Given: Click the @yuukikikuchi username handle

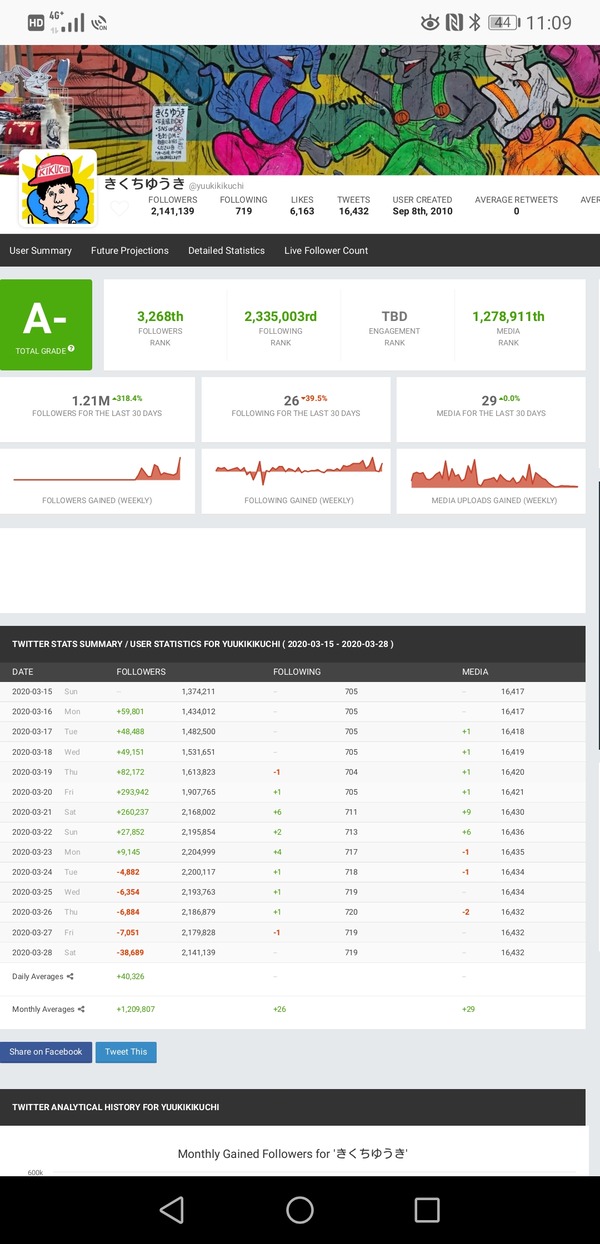Looking at the screenshot, I should (x=216, y=186).
